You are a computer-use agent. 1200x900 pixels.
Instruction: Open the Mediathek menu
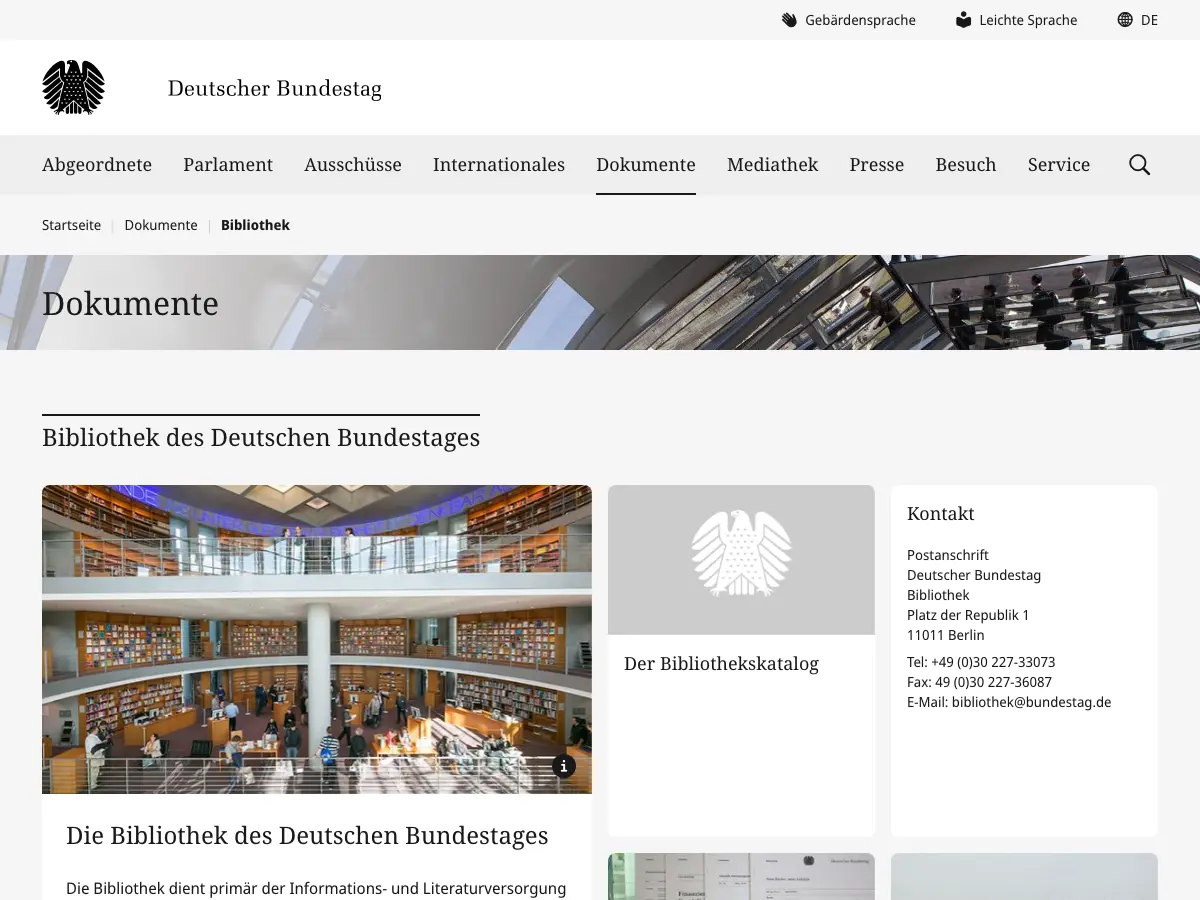click(x=772, y=165)
